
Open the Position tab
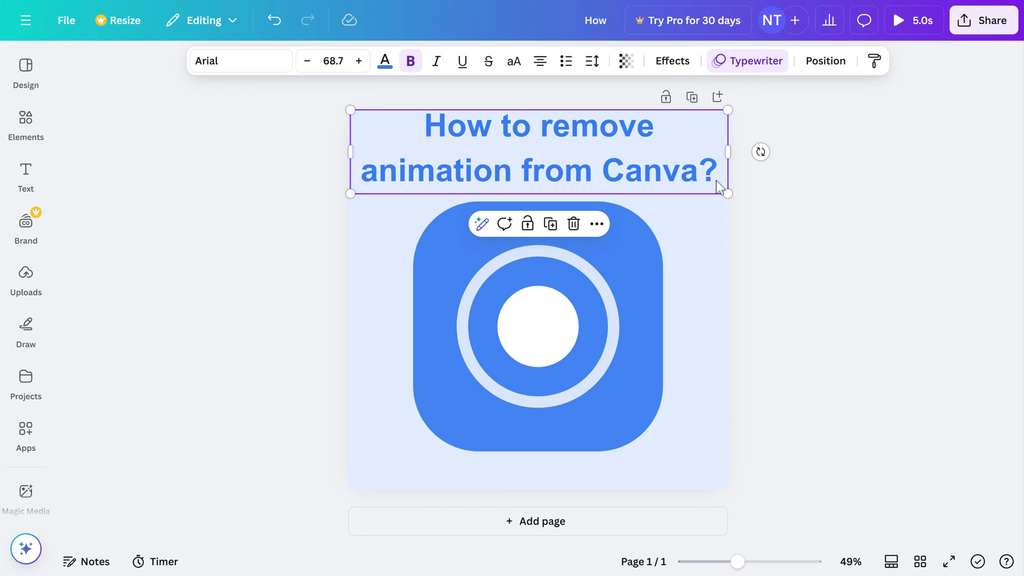(x=825, y=61)
